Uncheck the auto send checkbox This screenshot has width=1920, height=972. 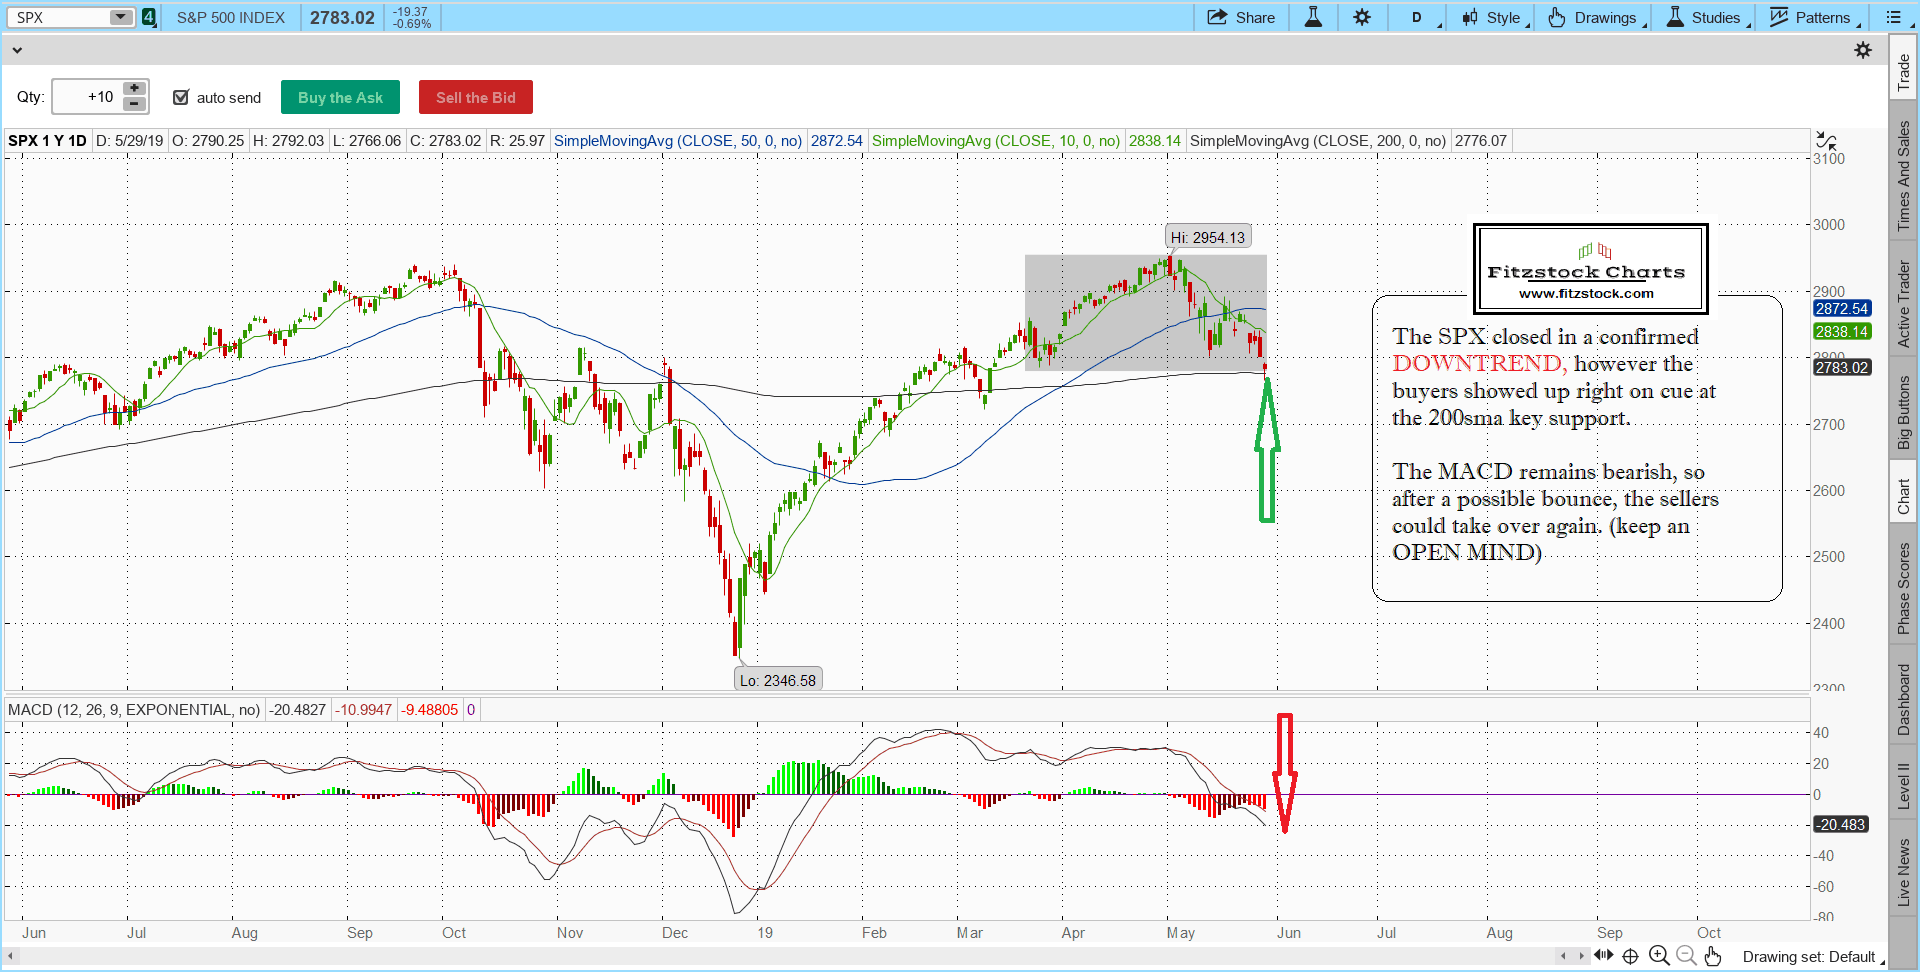point(181,97)
